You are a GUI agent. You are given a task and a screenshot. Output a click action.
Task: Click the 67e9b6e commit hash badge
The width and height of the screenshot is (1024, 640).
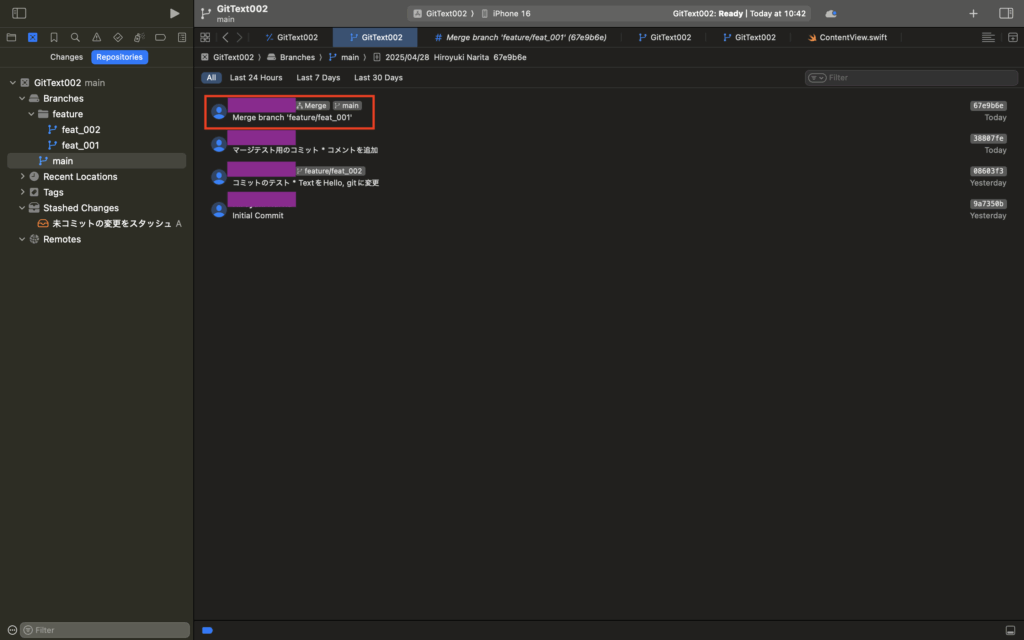[x=988, y=106]
